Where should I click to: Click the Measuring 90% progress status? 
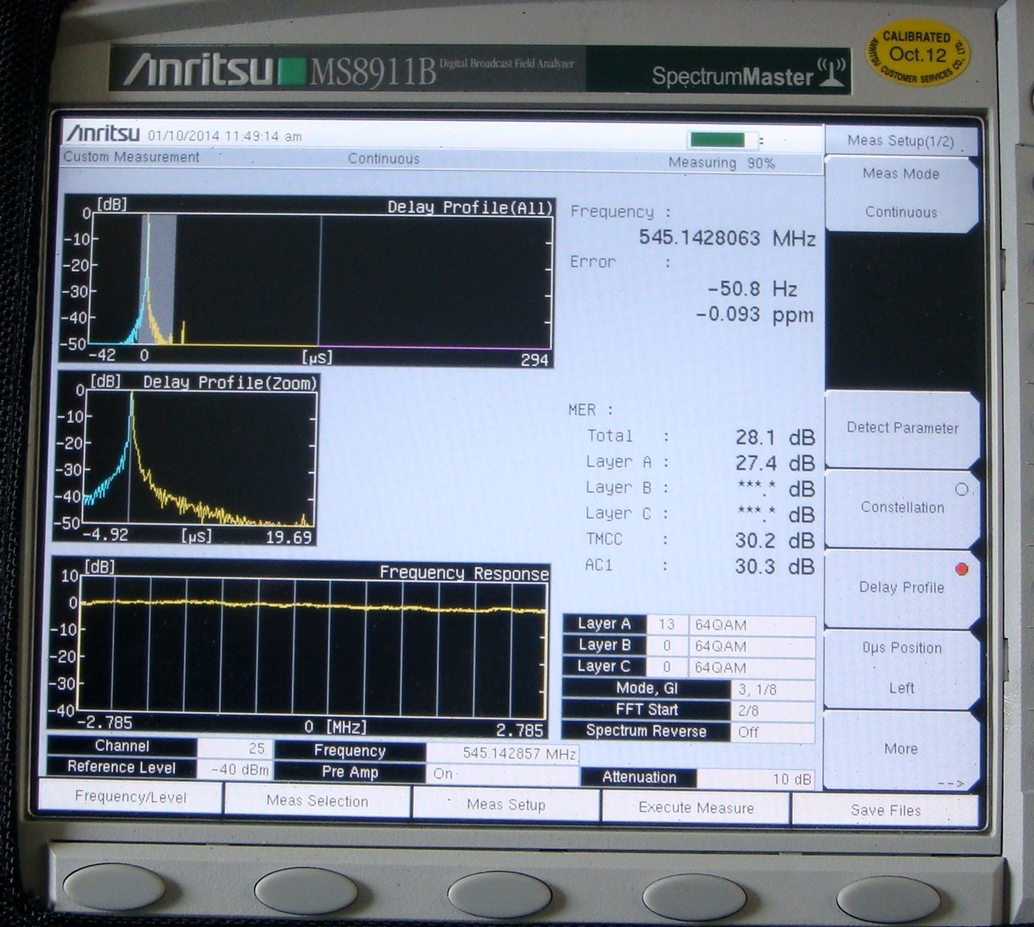721,163
